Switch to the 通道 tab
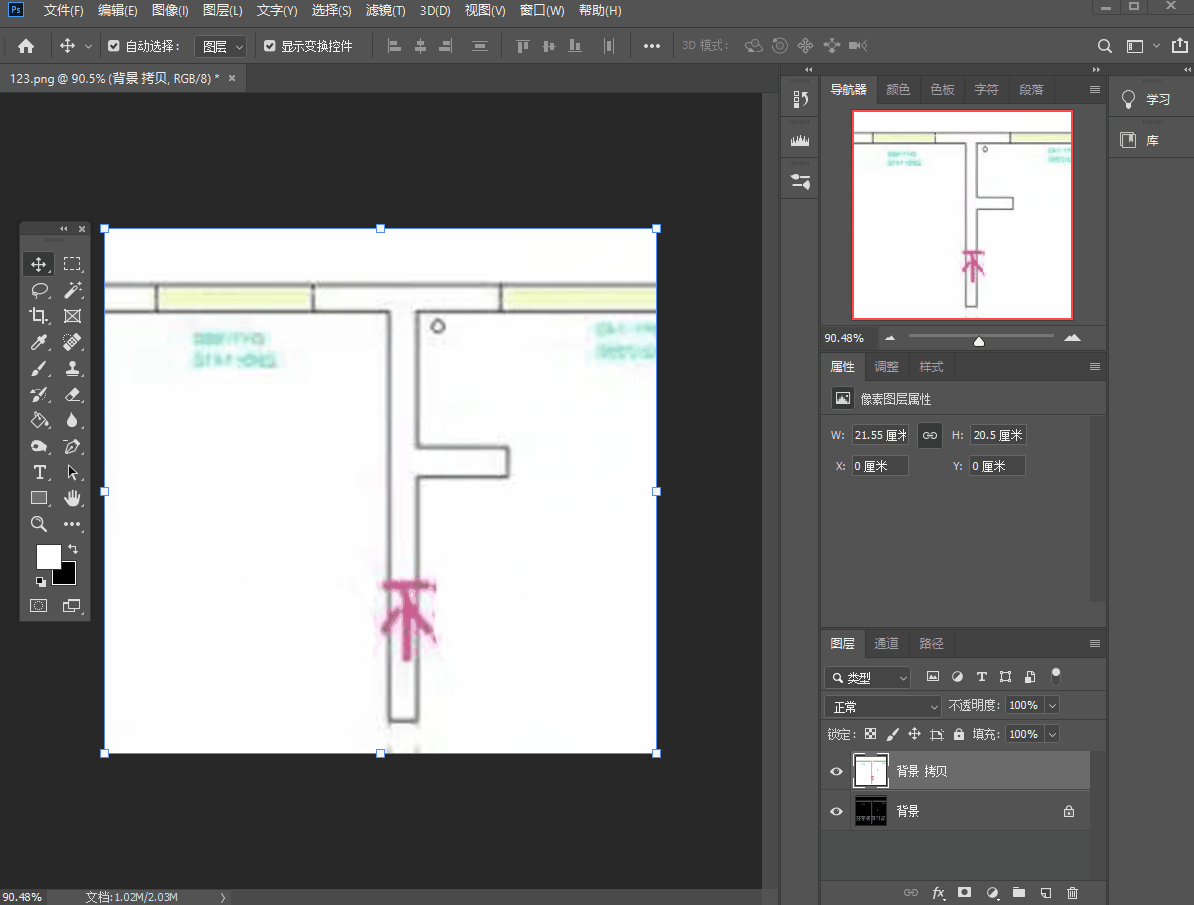Viewport: 1194px width, 905px height. coord(886,644)
